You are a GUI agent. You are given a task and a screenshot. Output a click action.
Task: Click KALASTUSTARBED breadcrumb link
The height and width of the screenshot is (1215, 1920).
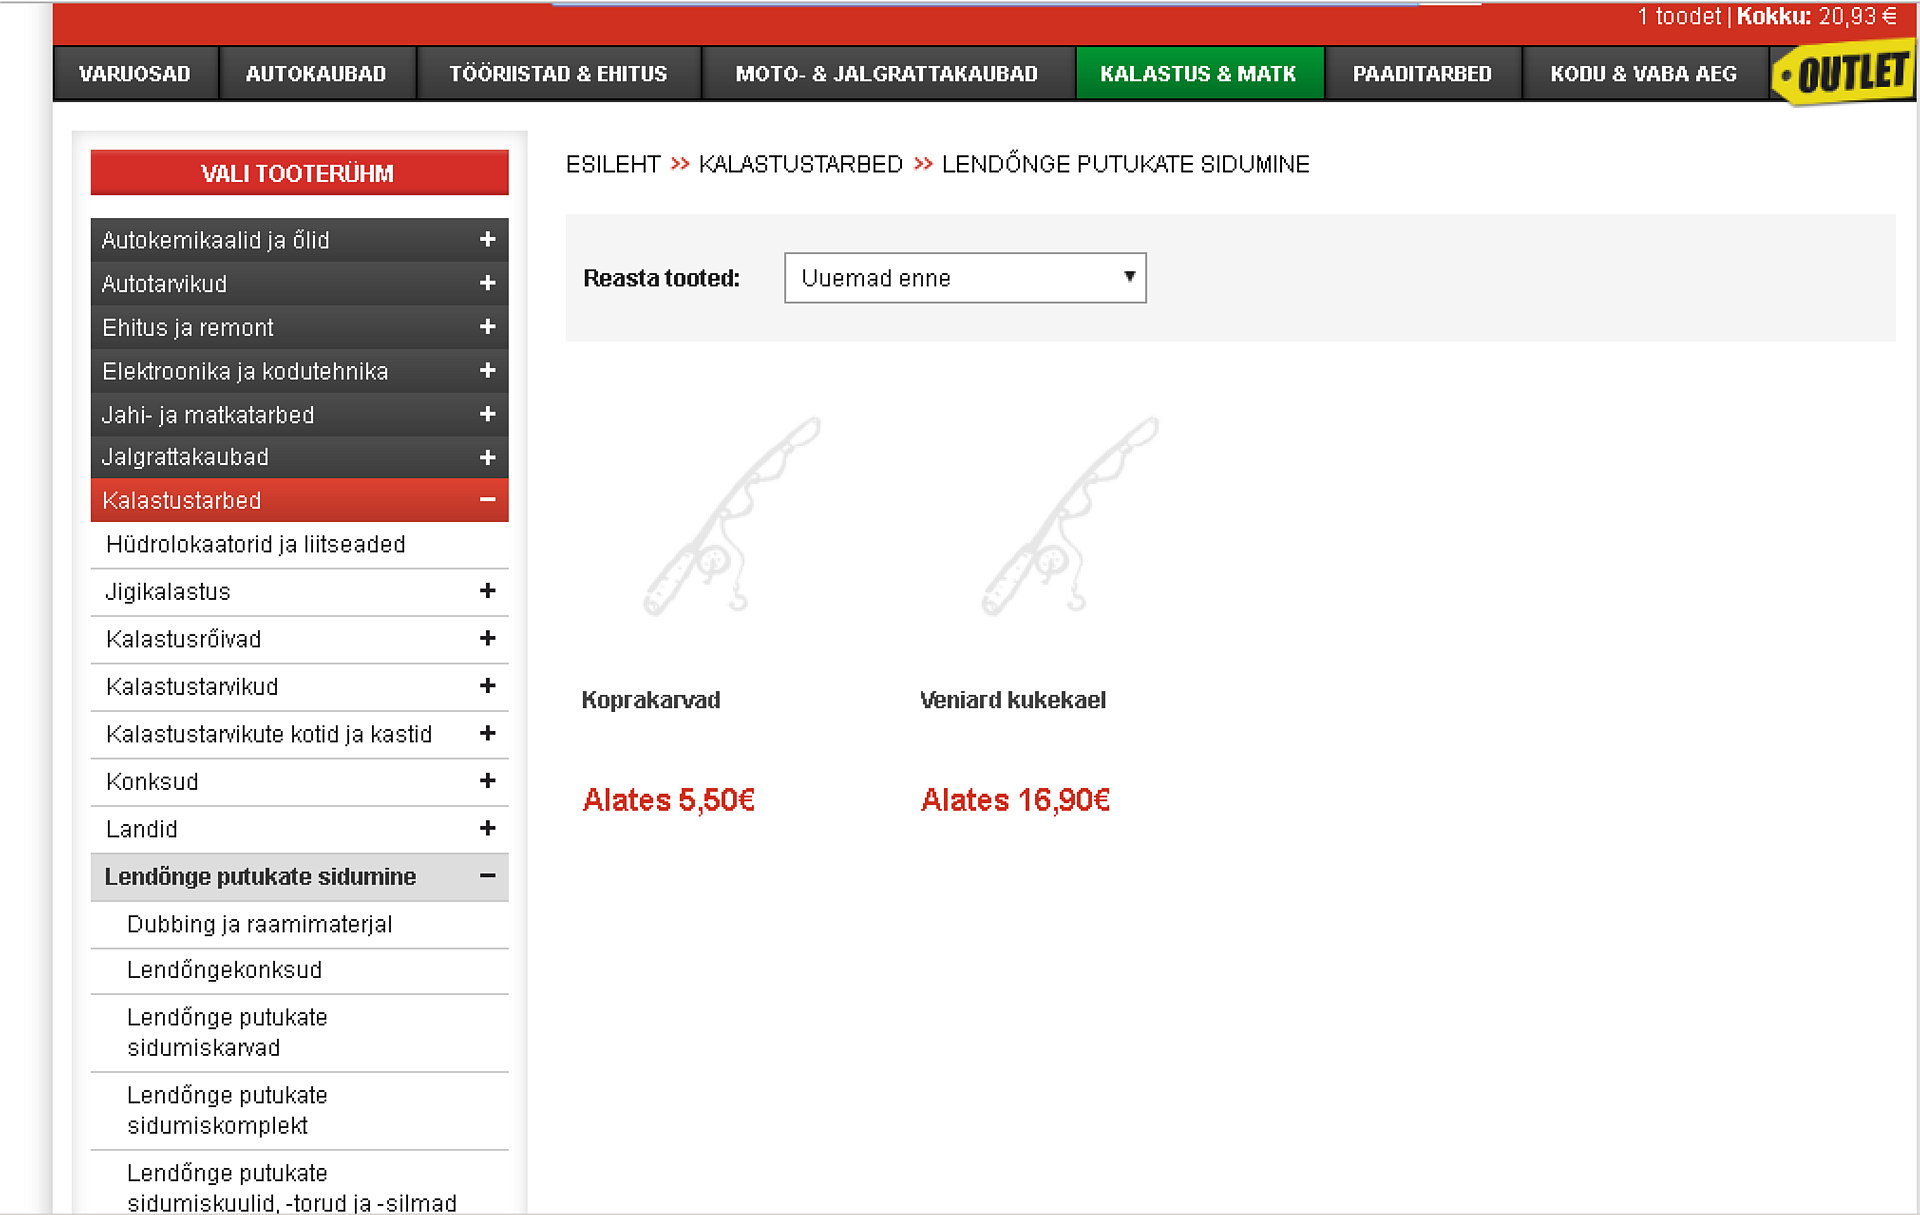pyautogui.click(x=800, y=164)
